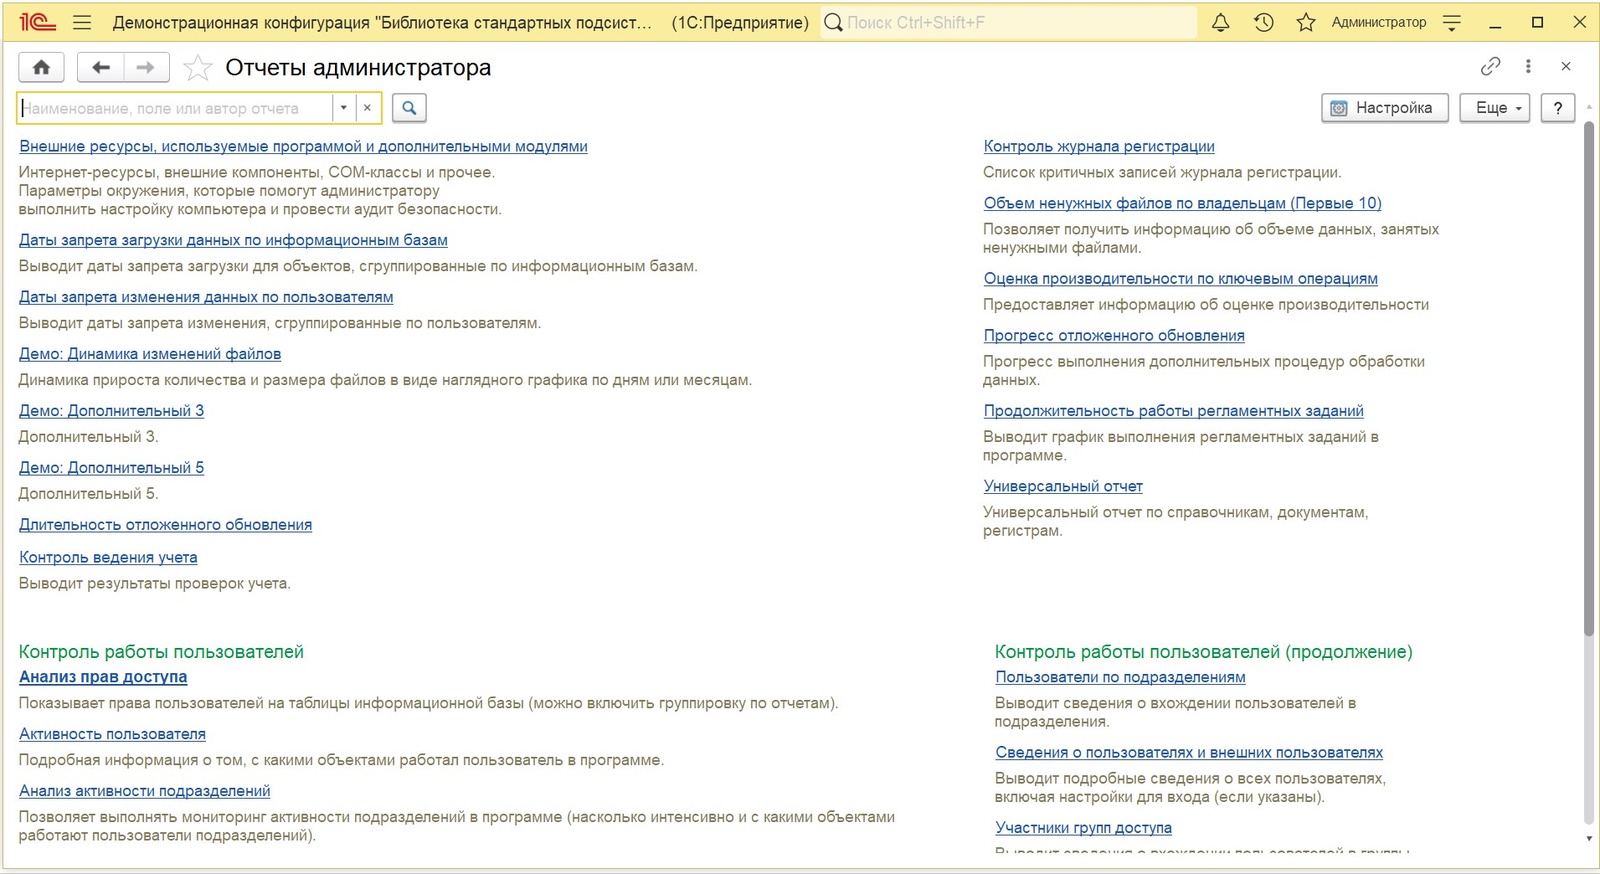The height and width of the screenshot is (874, 1600).
Task: Open Даты запрета изменения данных по пользователям
Action: pyautogui.click(x=206, y=297)
